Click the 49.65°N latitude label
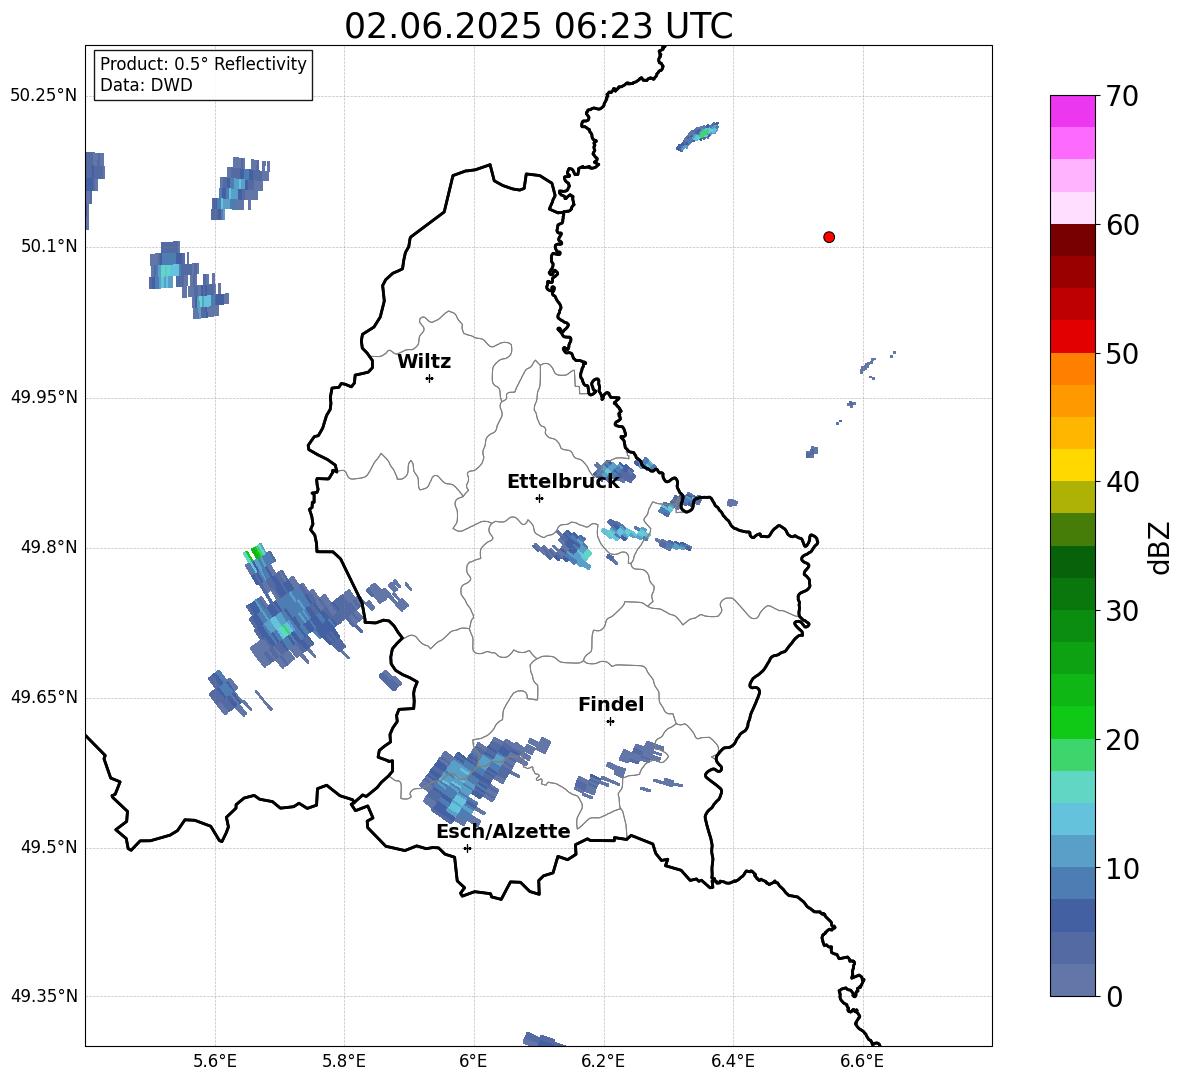Image resolution: width=1184 pixels, height=1081 pixels. 43,696
